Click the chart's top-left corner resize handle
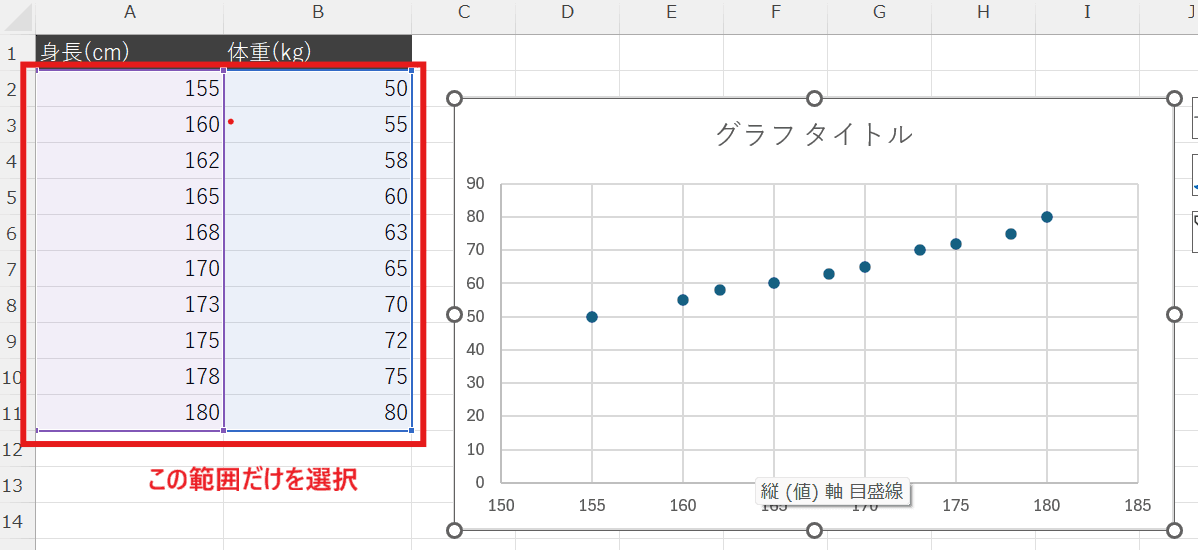Screen dimensions: 1198x550 (x=454, y=98)
